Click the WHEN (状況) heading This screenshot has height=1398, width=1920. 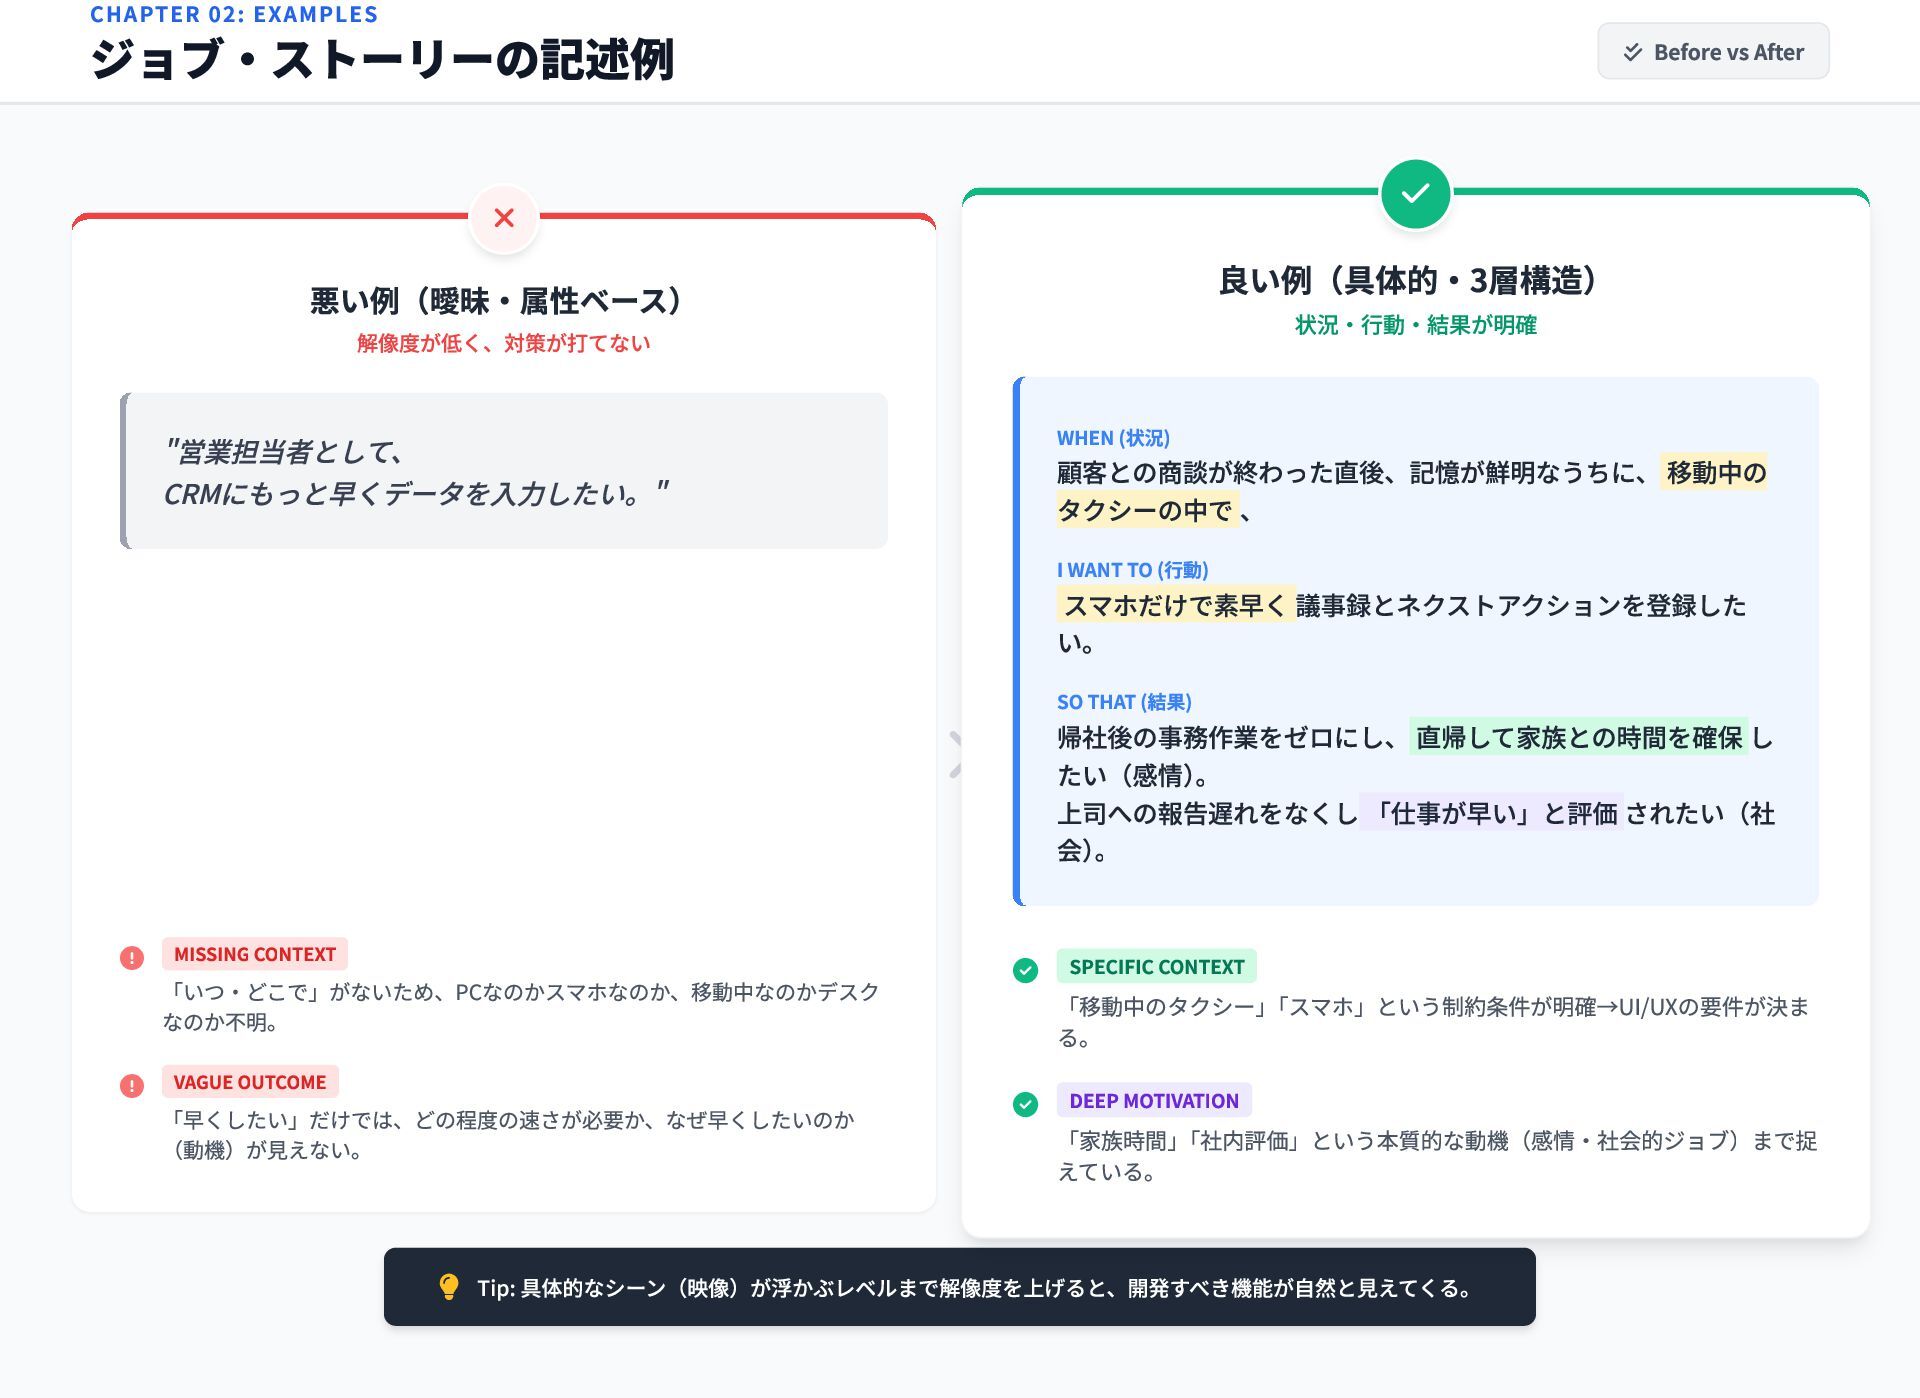pos(1113,438)
